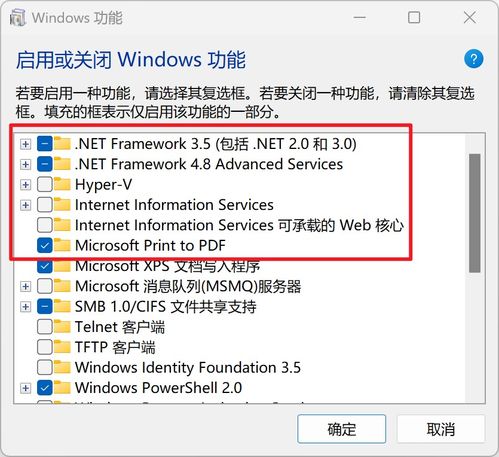Viewport: 499px width, 457px height.
Task: Tick Windows Identity Foundation 3.5 checkbox
Action: click(45, 367)
